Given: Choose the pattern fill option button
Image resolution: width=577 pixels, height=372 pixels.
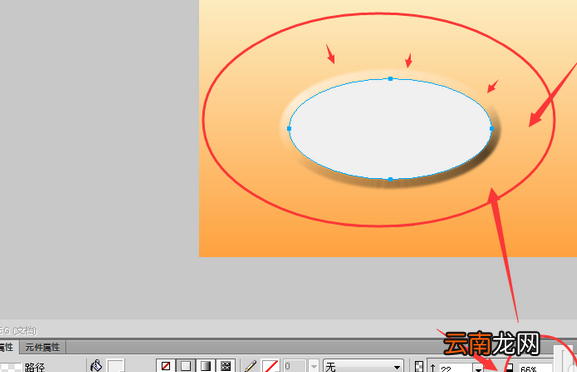Looking at the screenshot, I should pyautogui.click(x=226, y=366).
